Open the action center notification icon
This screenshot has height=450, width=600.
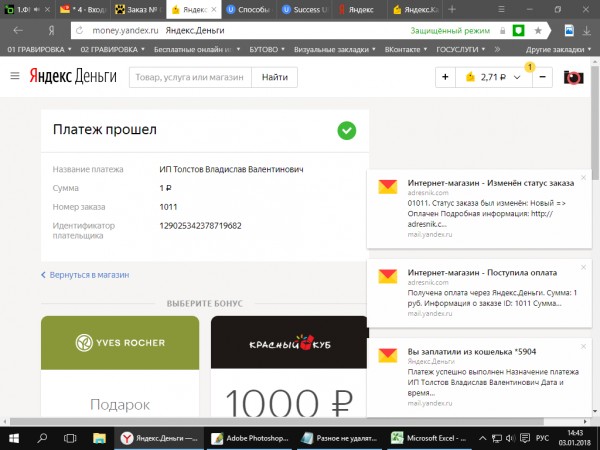pyautogui.click(x=525, y=438)
